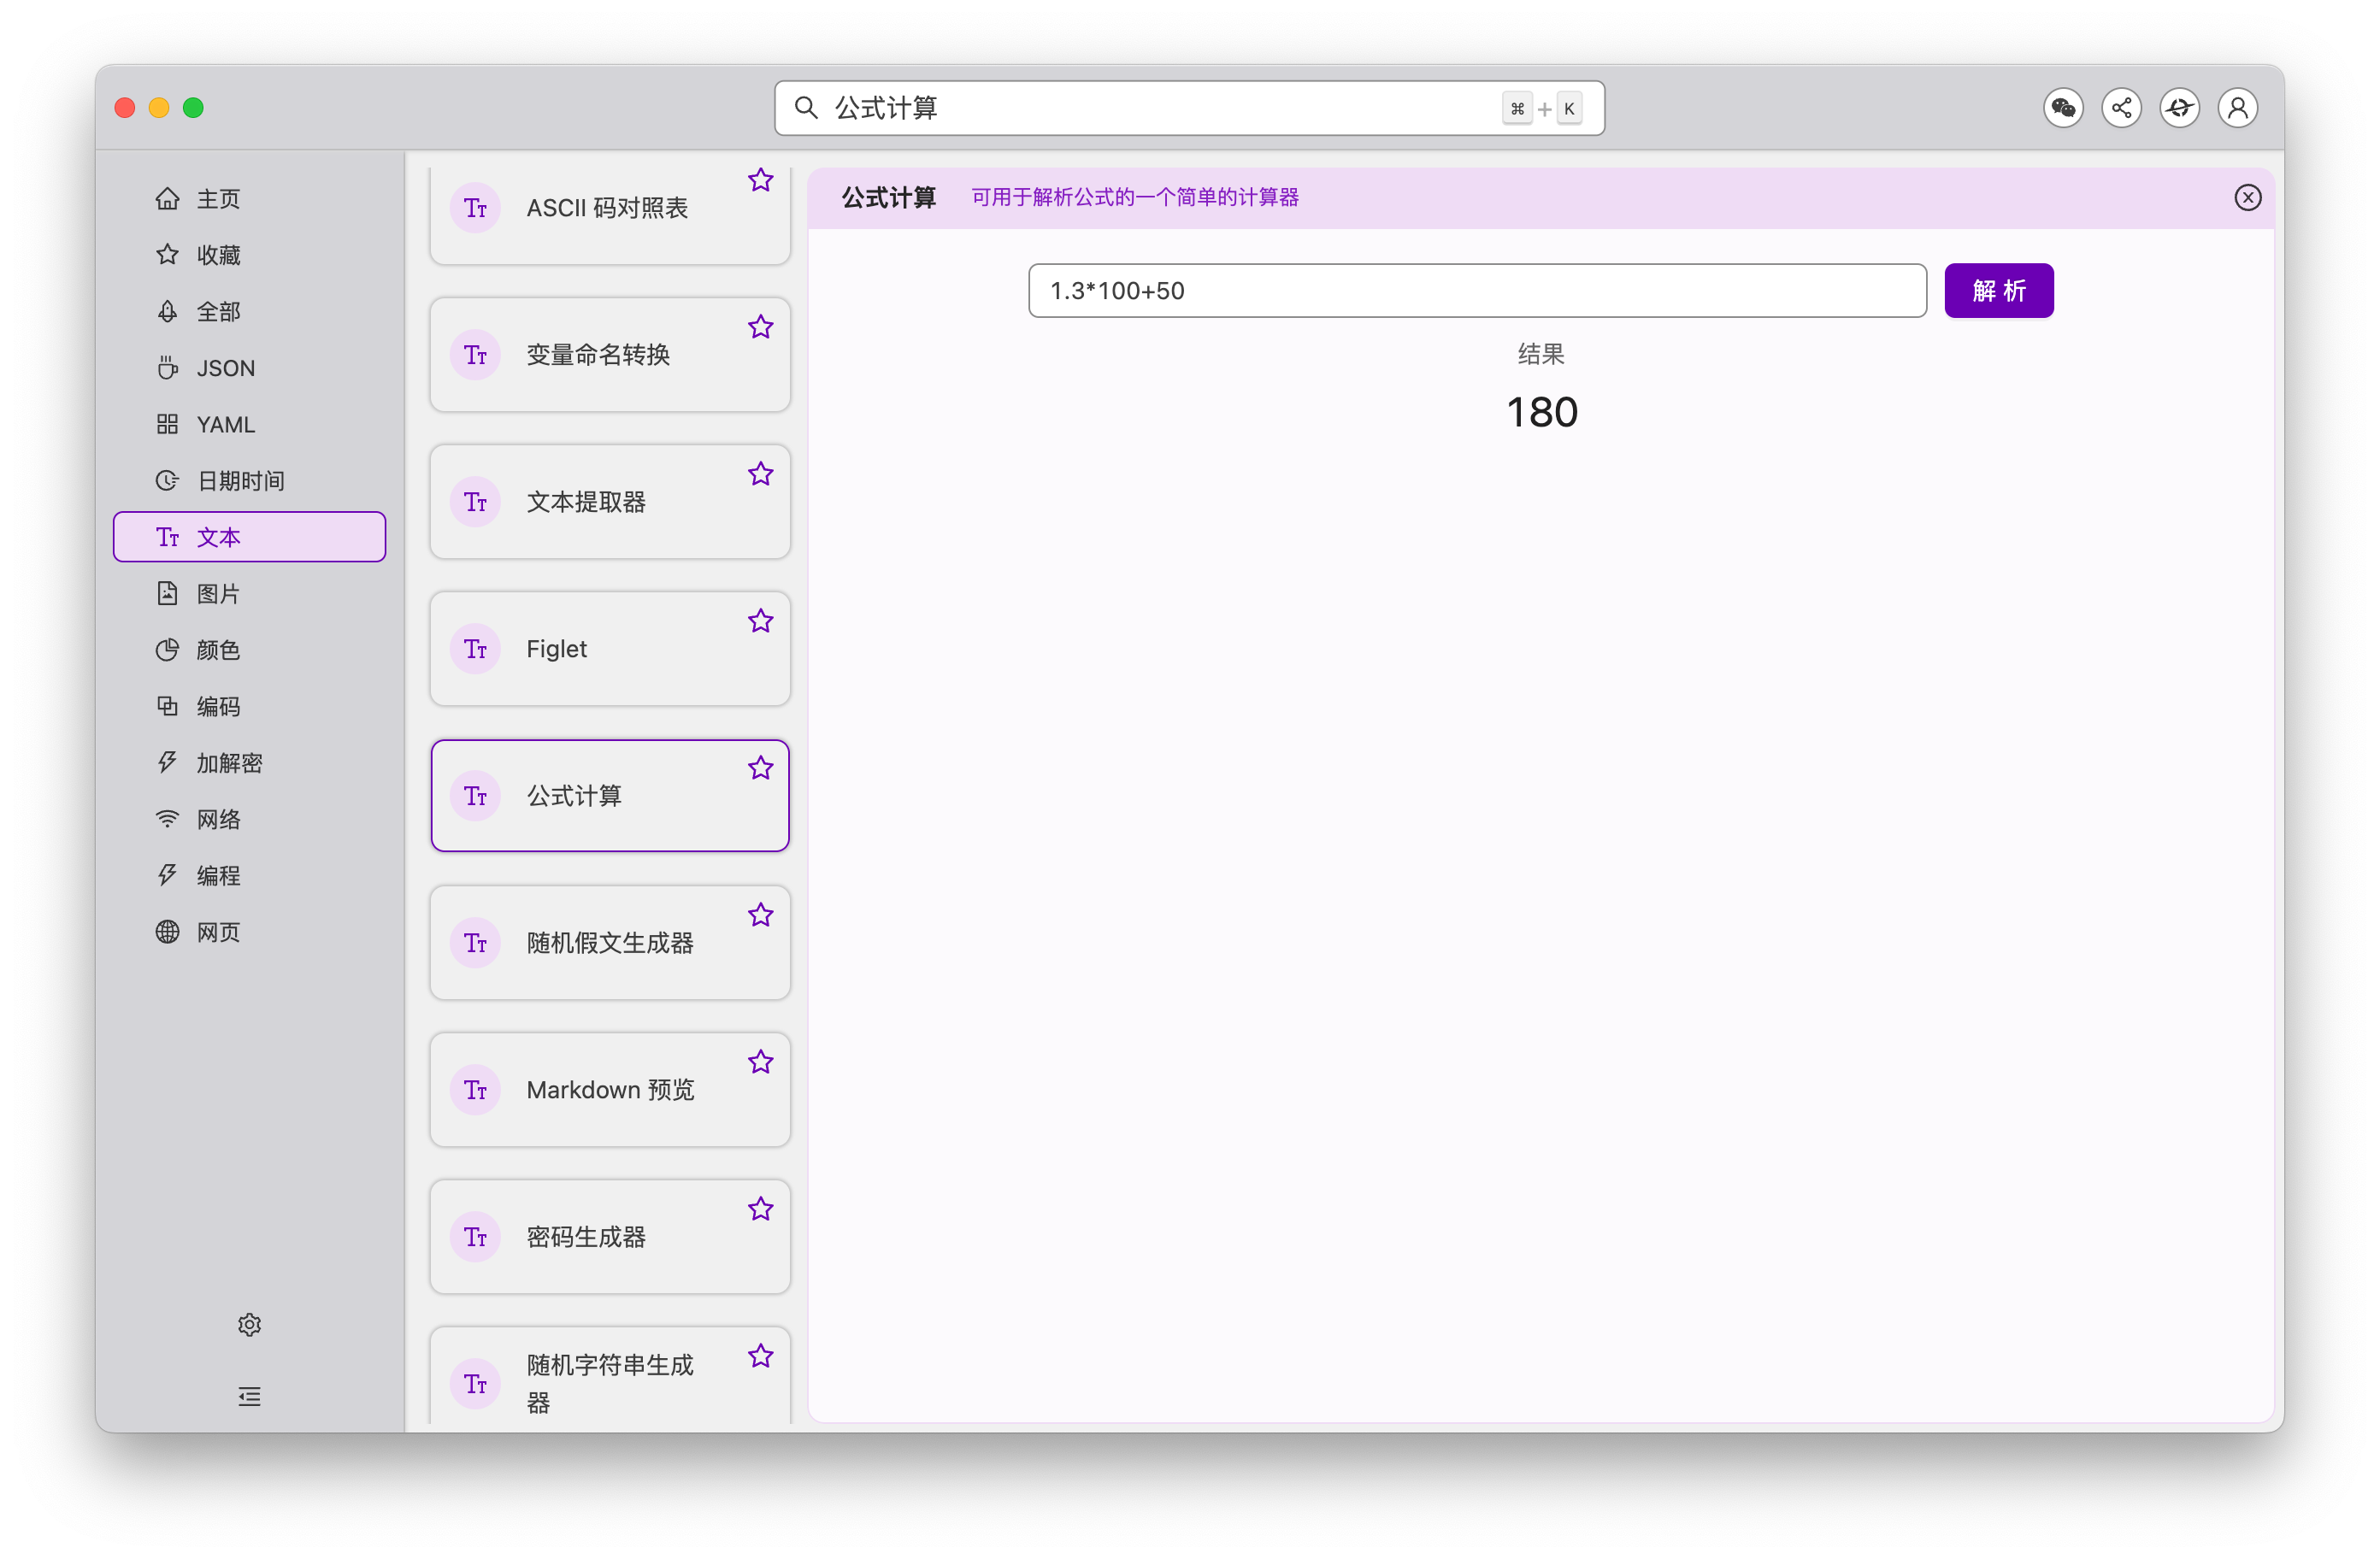The image size is (2380, 1559).
Task: Open the 加解密 category
Action: [249, 763]
